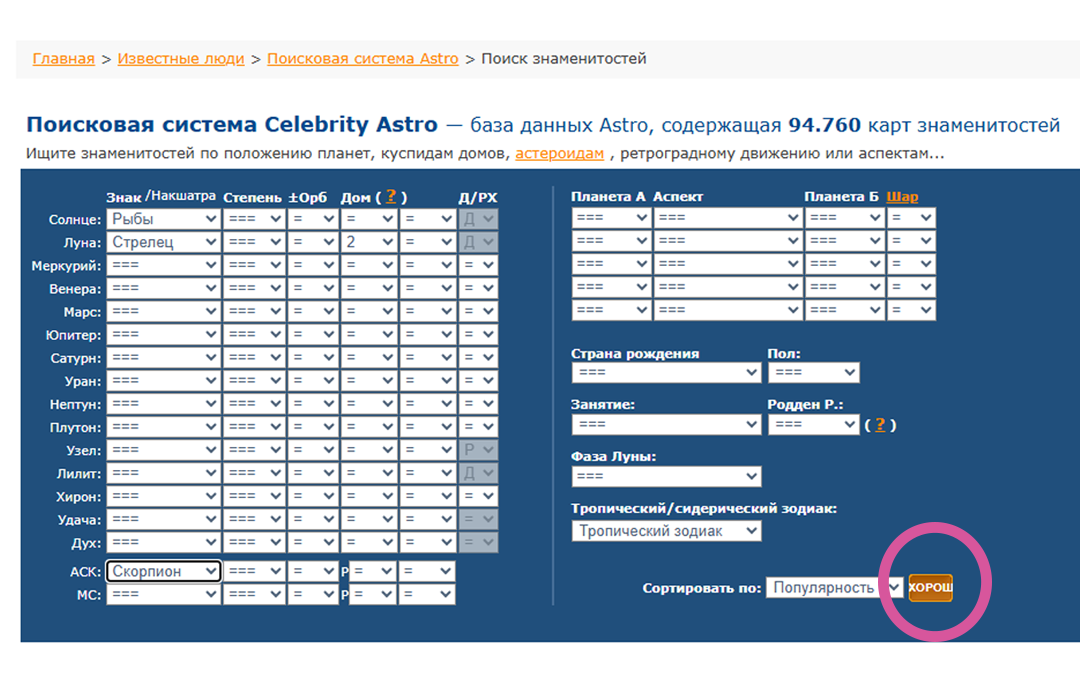Open the Венера degree dropdown
Viewport: 1080px width, 690px height.
pyautogui.click(x=253, y=288)
